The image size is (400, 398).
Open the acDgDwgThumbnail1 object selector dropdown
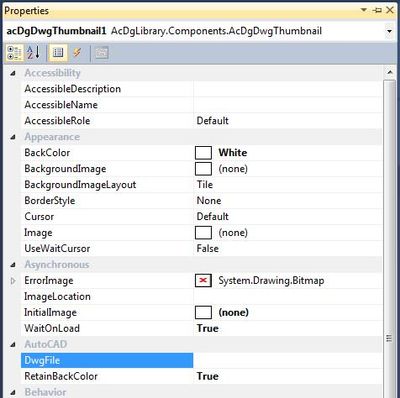(x=389, y=31)
